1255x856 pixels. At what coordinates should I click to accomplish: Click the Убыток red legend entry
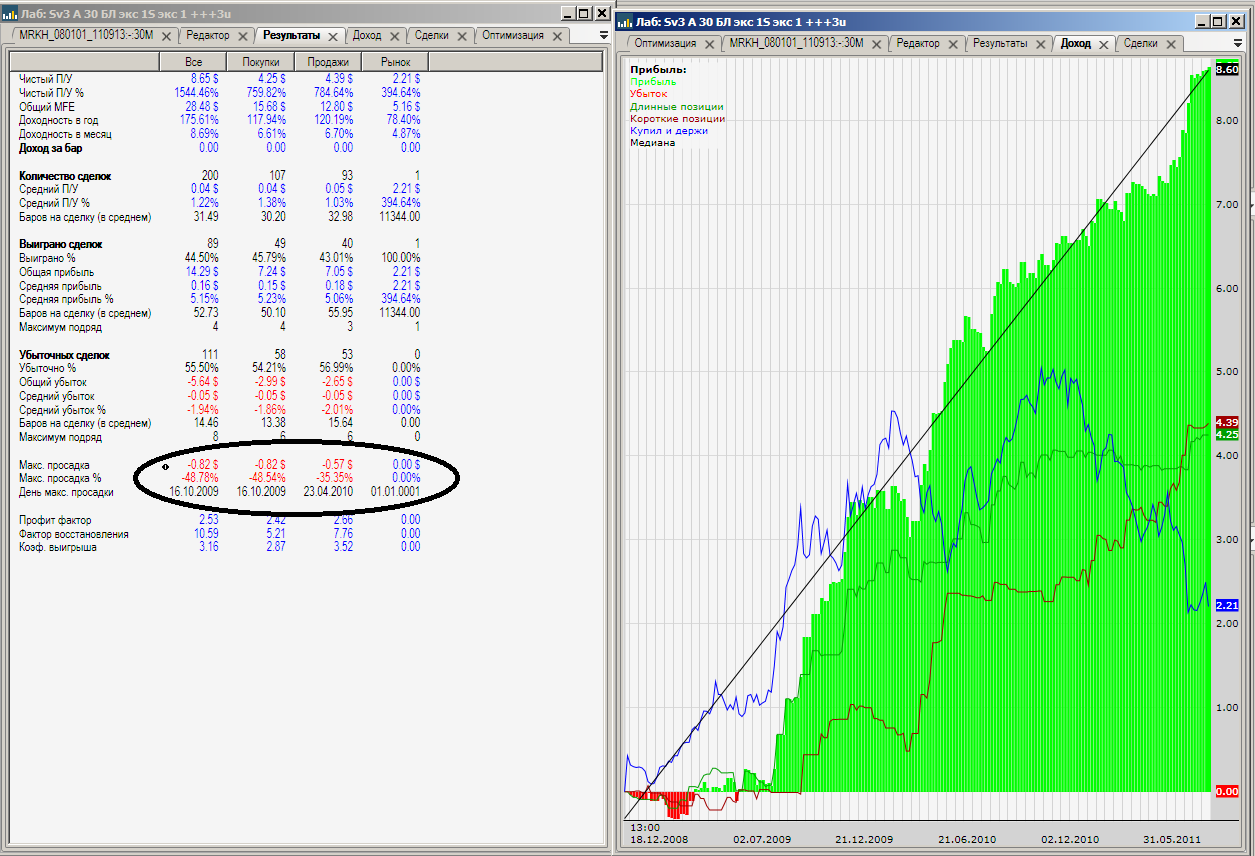650,94
